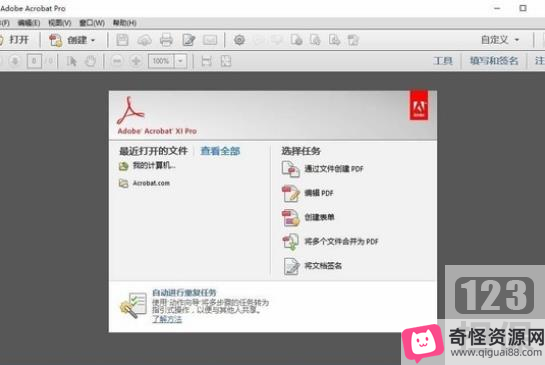Select the arrow selection tool
This screenshot has width=545, height=365.
pyautogui.click(x=72, y=61)
